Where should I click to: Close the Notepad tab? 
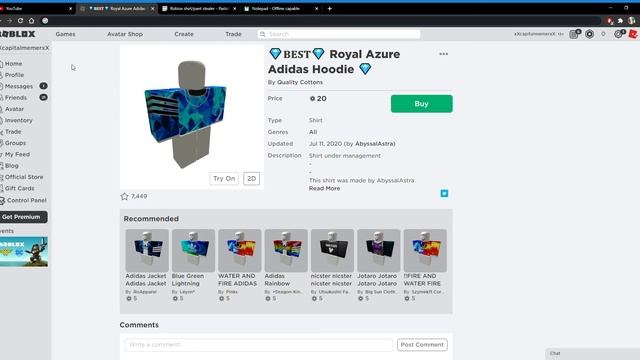[316, 9]
